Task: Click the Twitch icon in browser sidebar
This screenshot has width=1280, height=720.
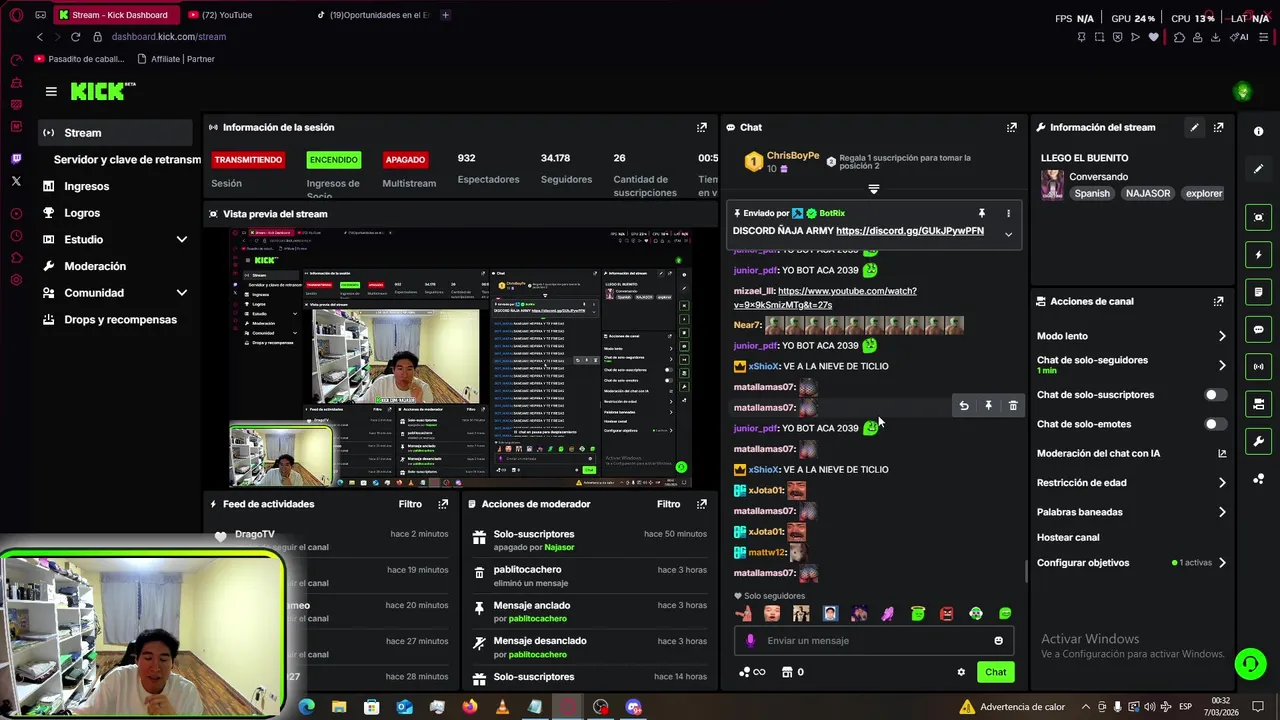Action: (16, 159)
